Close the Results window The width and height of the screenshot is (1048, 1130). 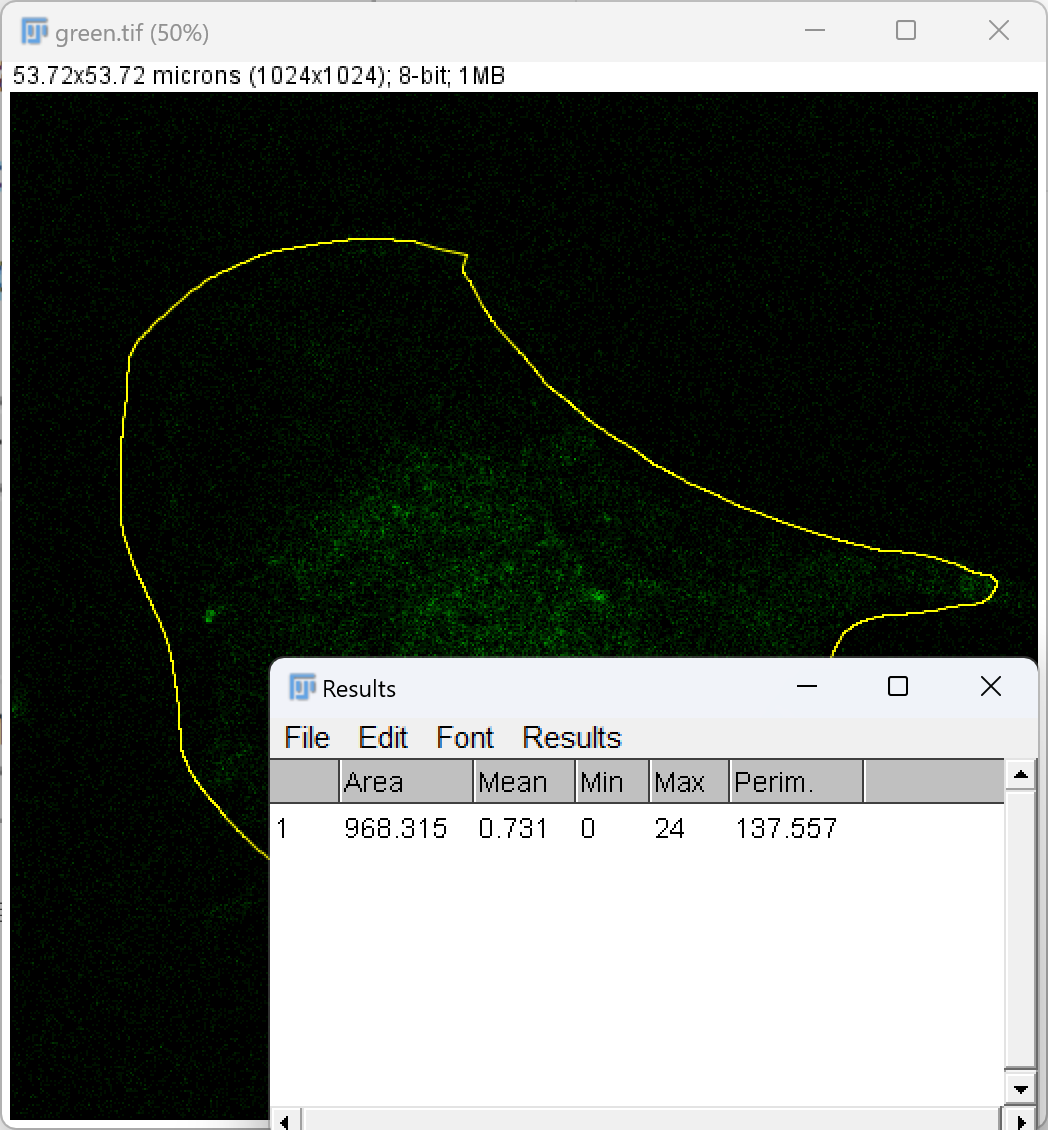point(991,686)
